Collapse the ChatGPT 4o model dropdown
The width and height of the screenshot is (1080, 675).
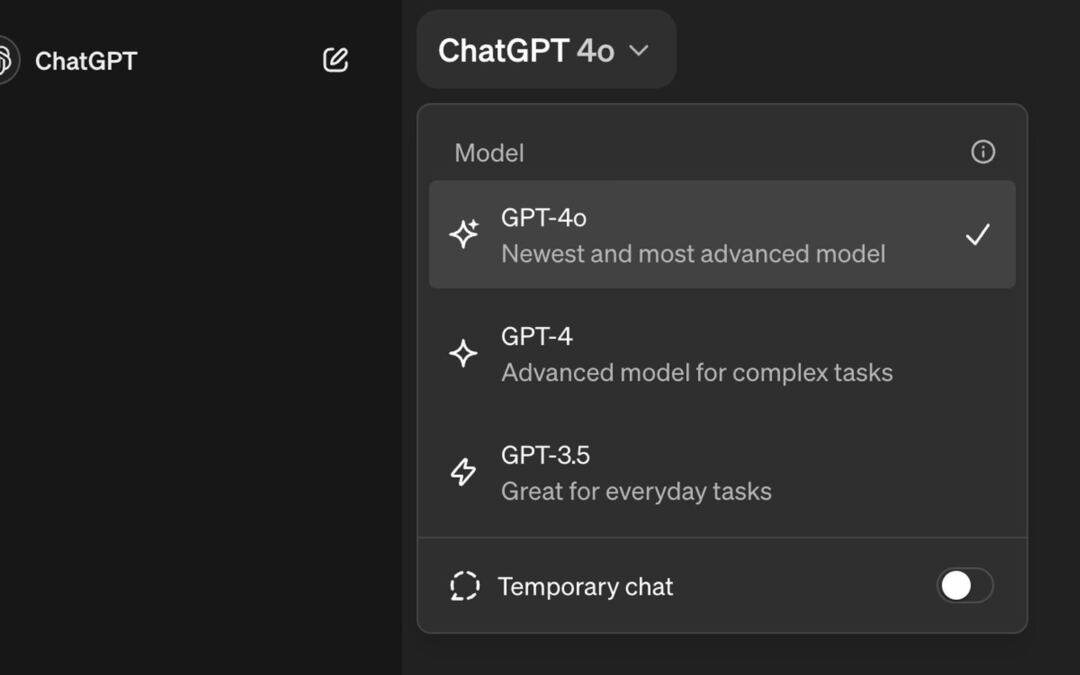[545, 50]
